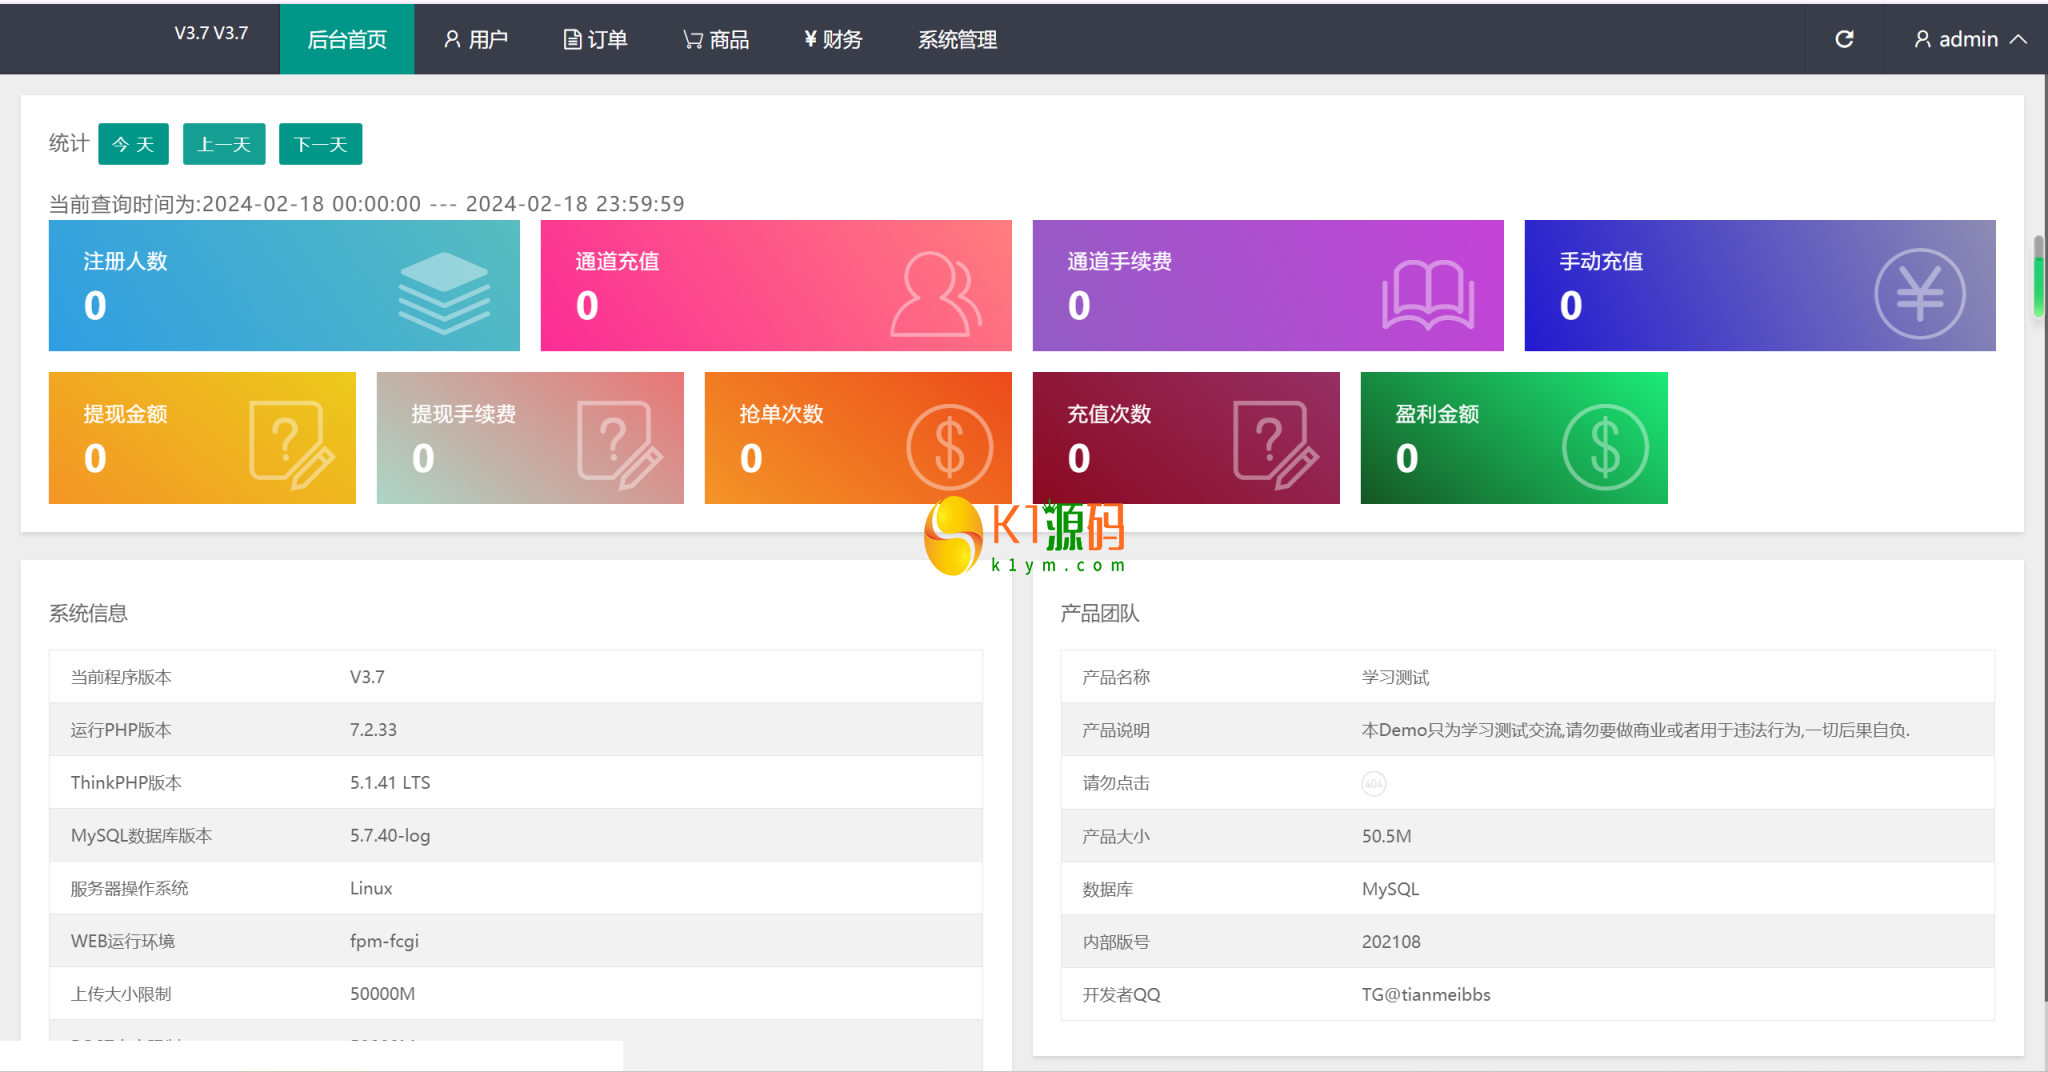Viewport: 2048px width, 1072px height.
Task: Click the user silhouette icon on 通道充值 card
Action: click(935, 293)
